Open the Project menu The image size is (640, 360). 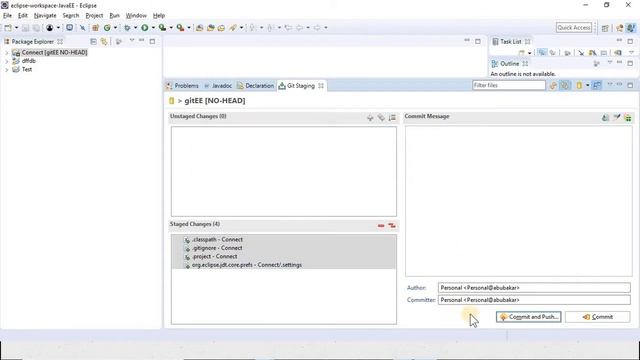pyautogui.click(x=94, y=16)
